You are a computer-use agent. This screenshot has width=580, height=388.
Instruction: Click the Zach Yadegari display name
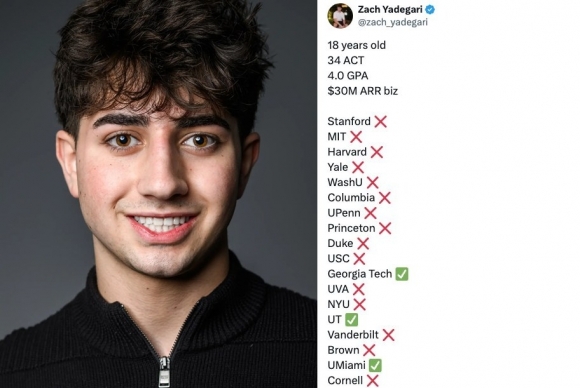pos(390,9)
